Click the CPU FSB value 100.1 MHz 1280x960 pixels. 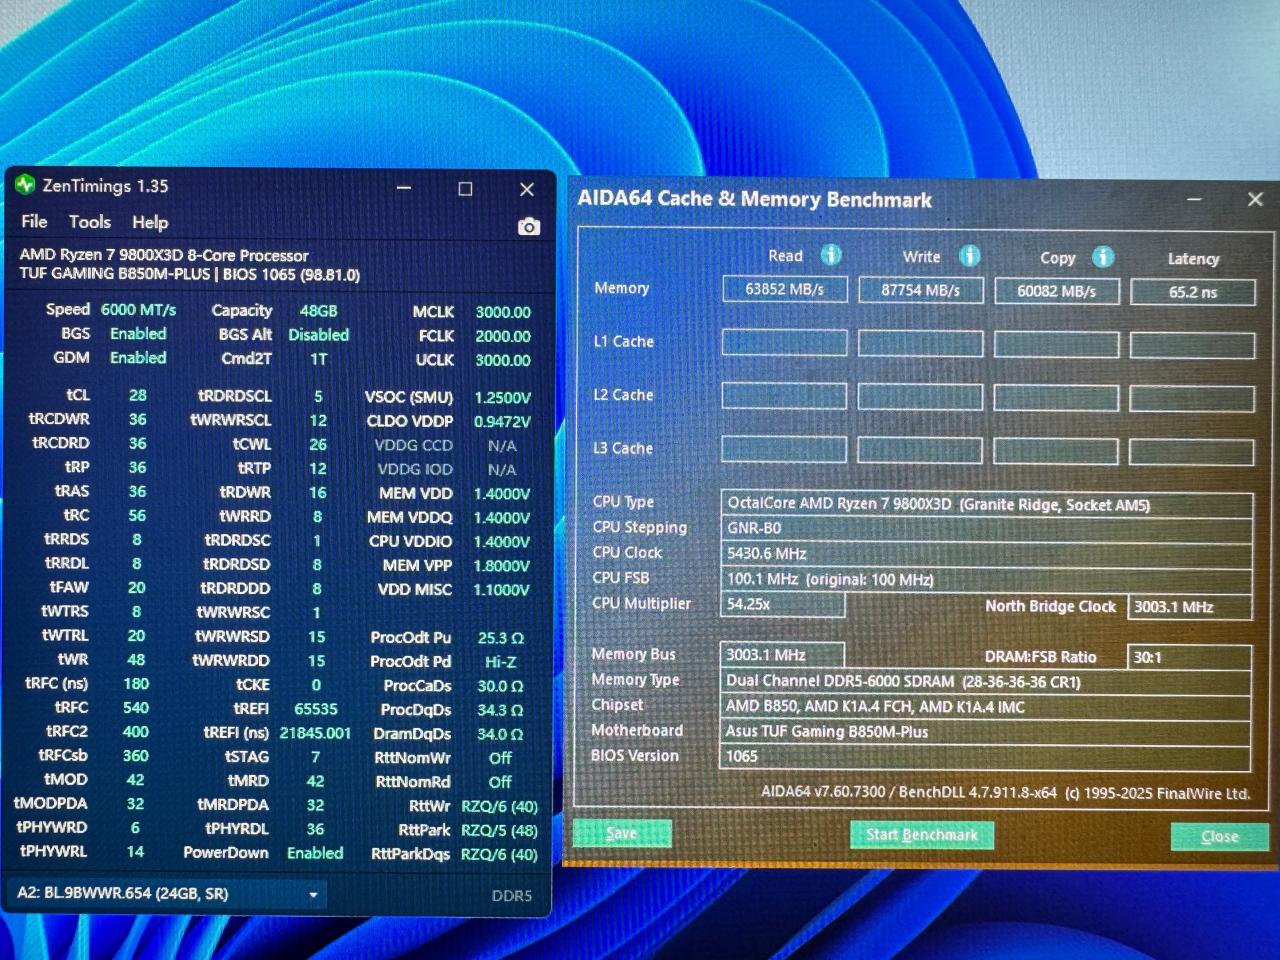[986, 580]
